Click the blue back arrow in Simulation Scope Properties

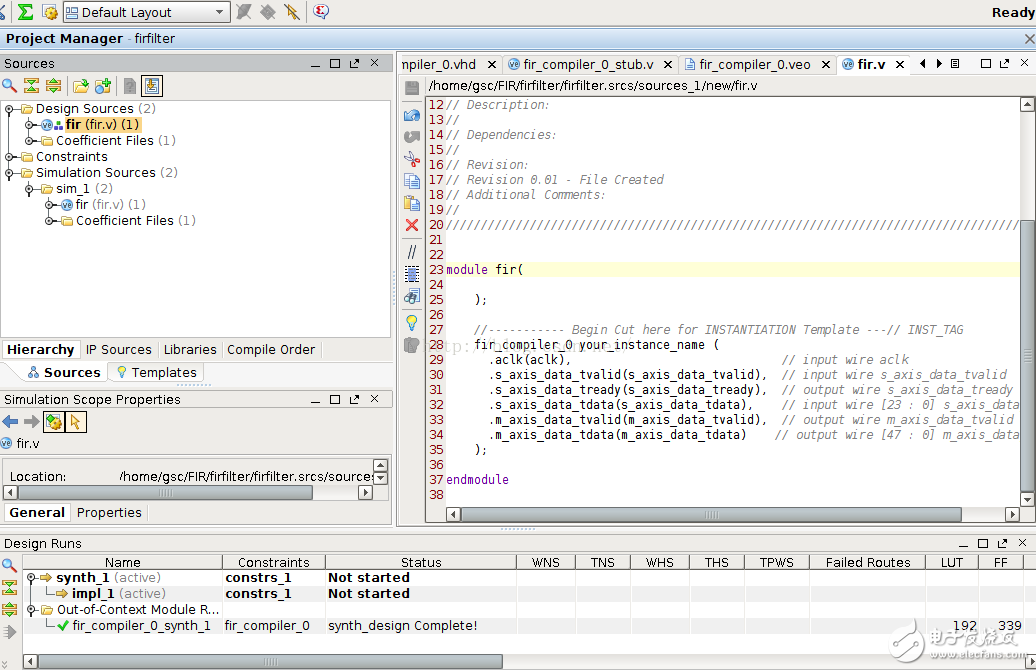(10, 422)
